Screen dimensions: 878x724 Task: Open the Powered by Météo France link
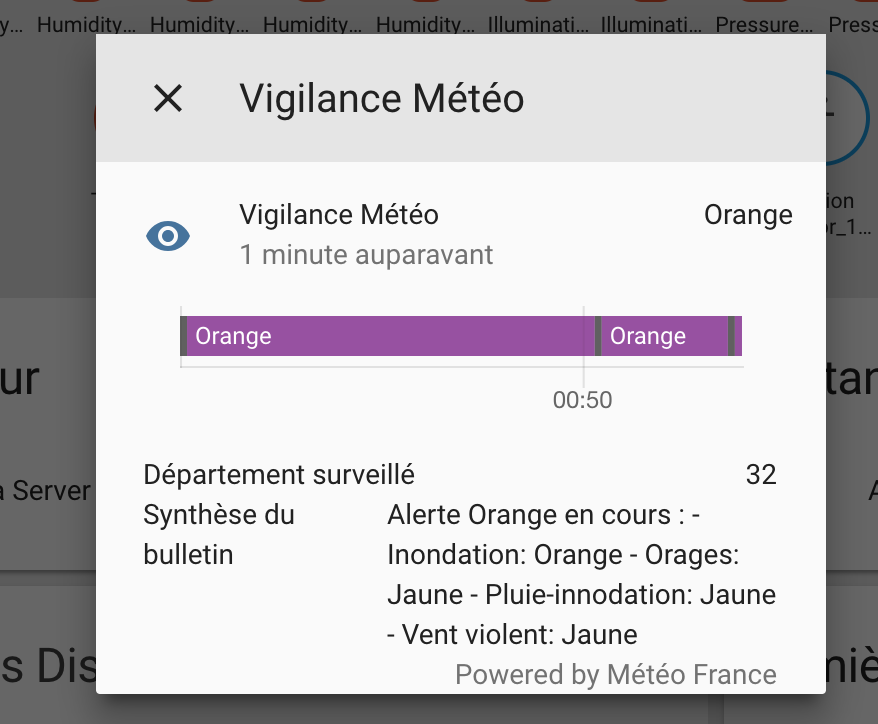(616, 674)
